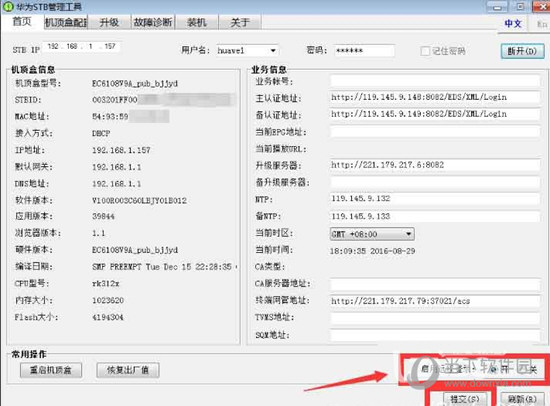Click the TVMS地址 input field
Viewport: 550px width, 406px height.
tap(435, 318)
